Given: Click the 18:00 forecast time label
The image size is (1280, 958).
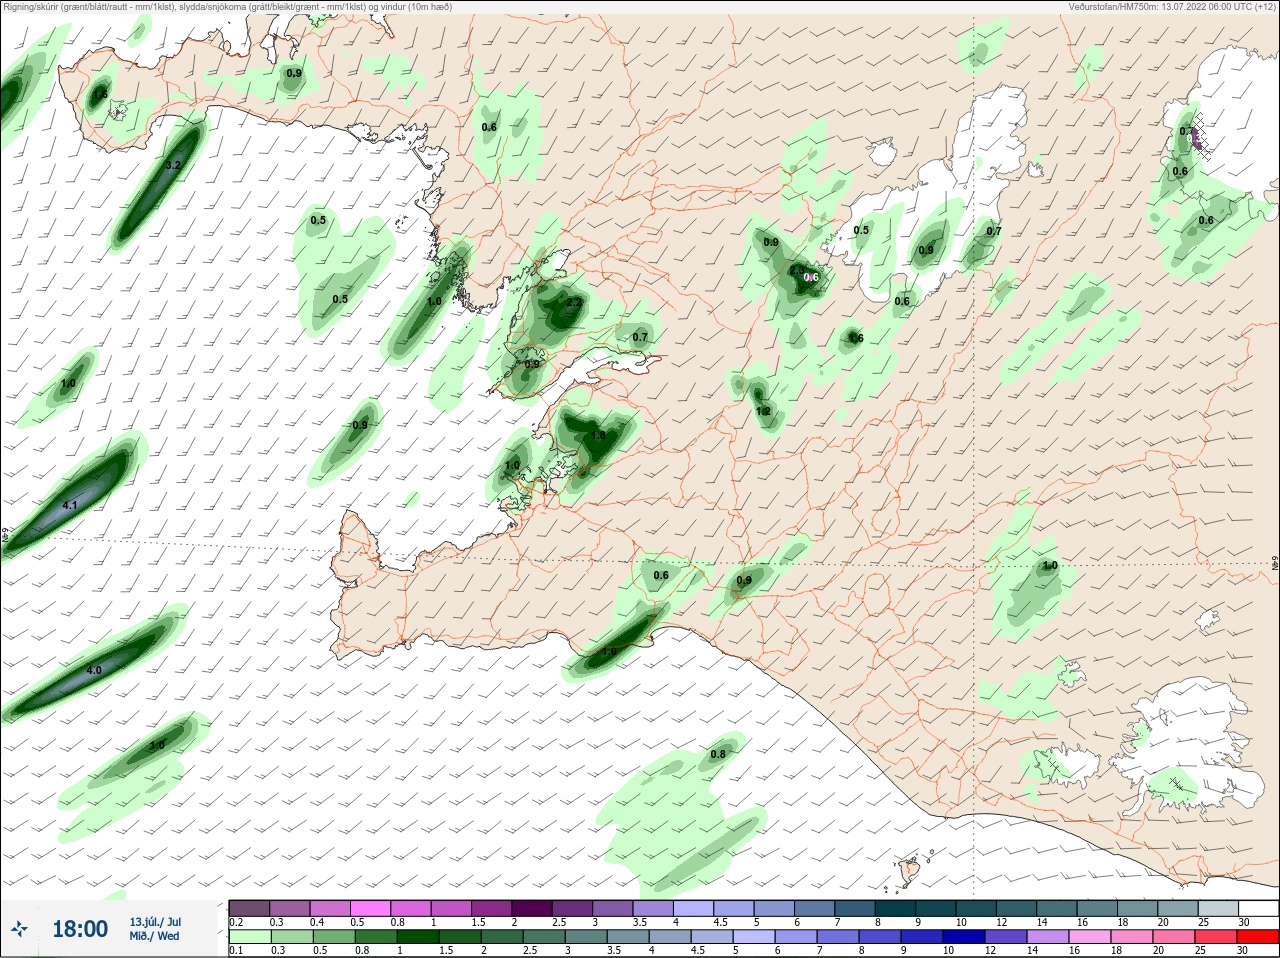Looking at the screenshot, I should [x=80, y=929].
